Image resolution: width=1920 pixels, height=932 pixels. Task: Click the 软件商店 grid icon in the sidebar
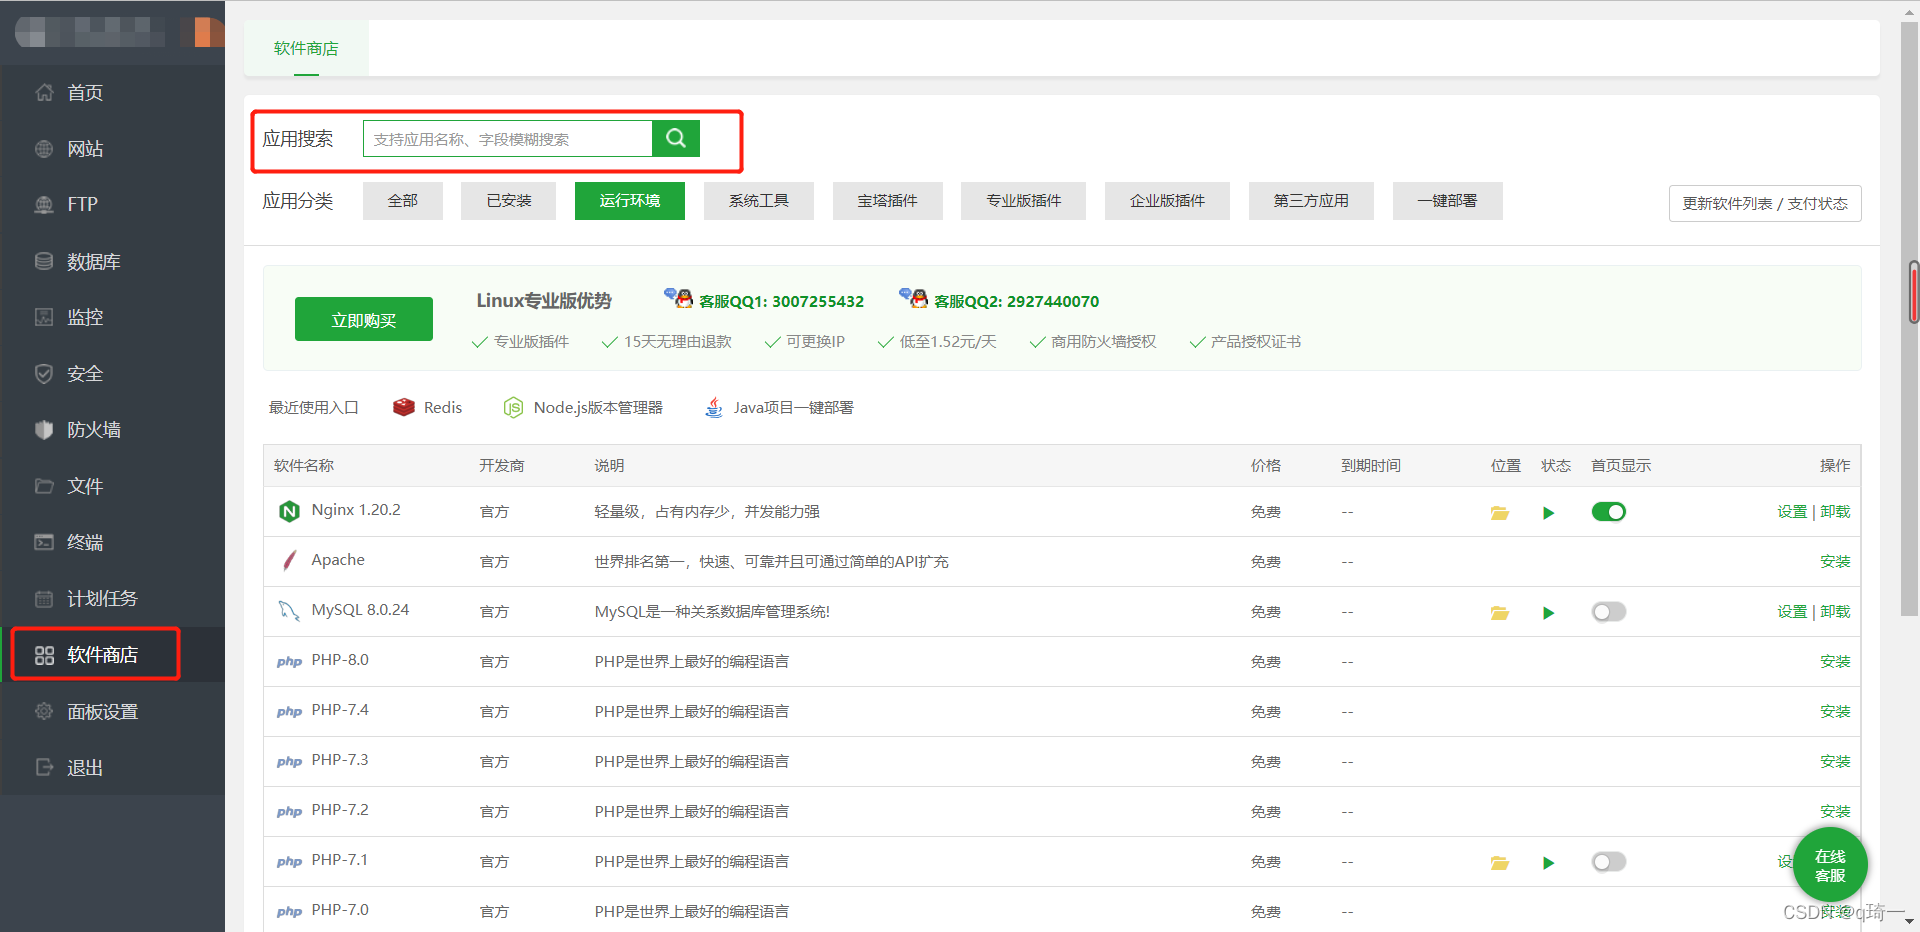coord(44,655)
